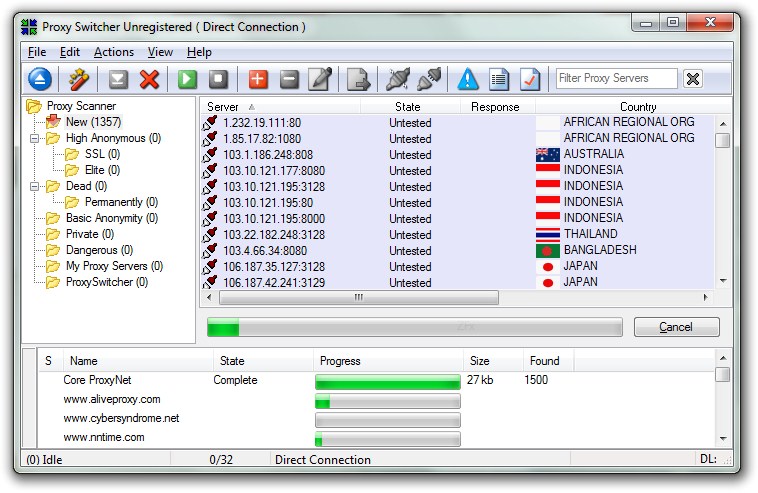Select proxy 103.4.66.34:8080 row
The height and width of the screenshot is (493, 758).
click(x=457, y=250)
